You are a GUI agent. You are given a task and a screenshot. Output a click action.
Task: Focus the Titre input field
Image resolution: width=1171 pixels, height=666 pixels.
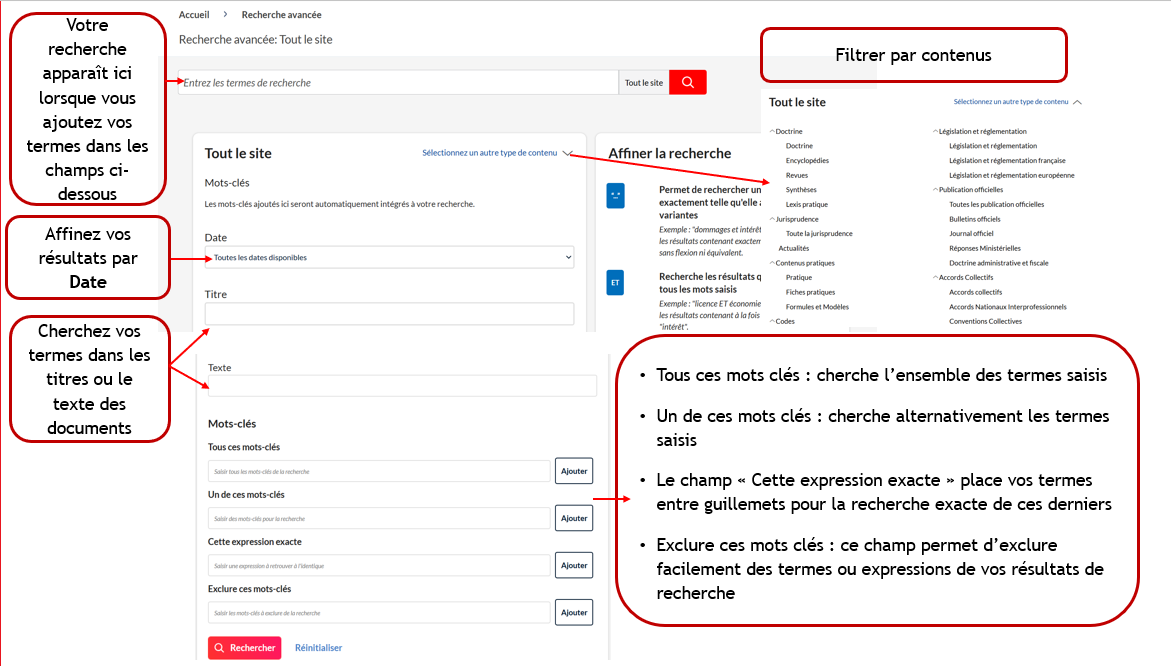click(389, 314)
